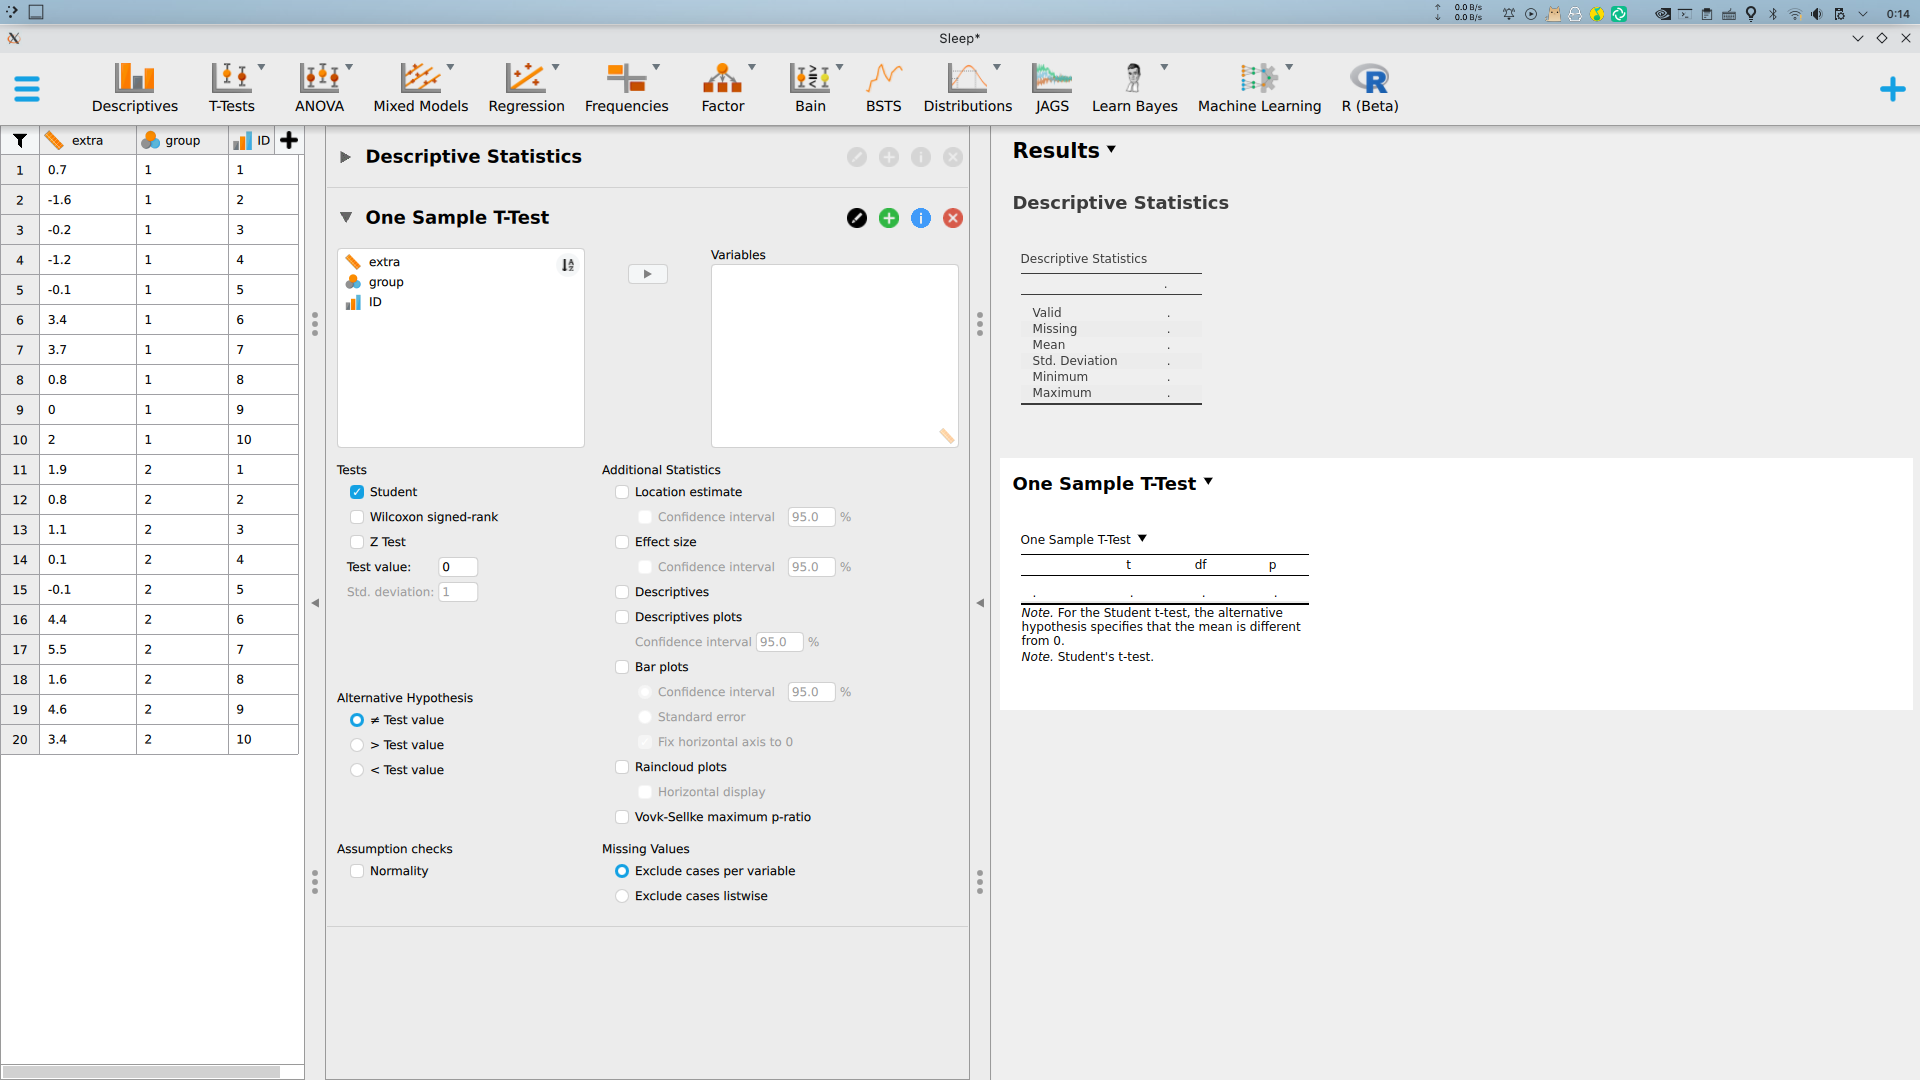Click the filter icon in the data table
Image resolution: width=1920 pixels, height=1080 pixels.
click(19, 140)
